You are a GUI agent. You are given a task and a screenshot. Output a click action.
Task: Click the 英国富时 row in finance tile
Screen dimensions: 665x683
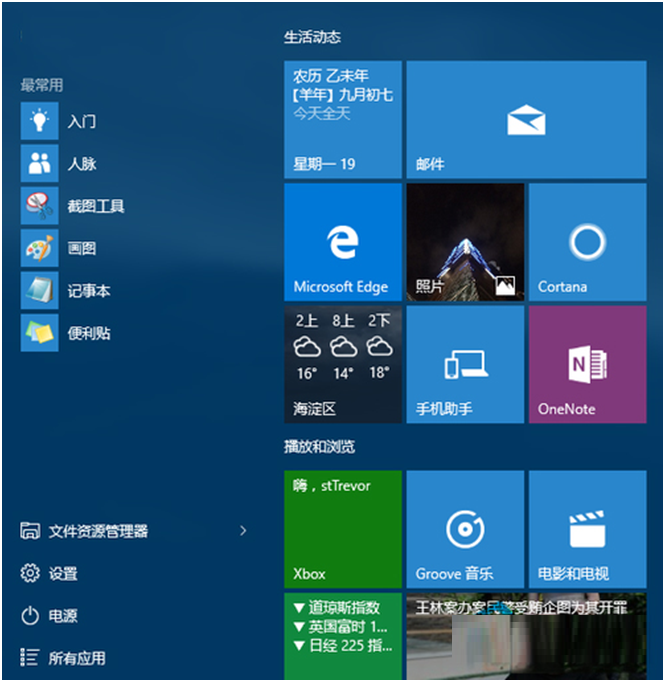click(341, 627)
